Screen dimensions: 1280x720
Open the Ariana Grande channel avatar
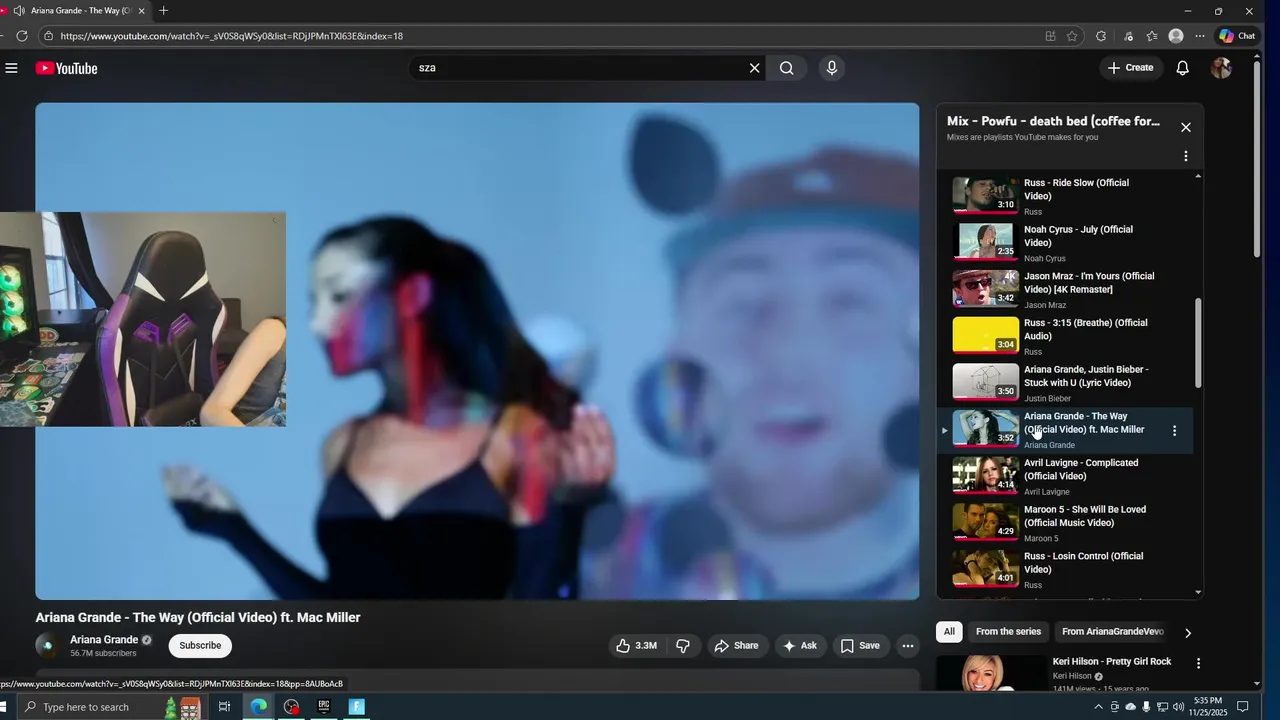pyautogui.click(x=47, y=646)
